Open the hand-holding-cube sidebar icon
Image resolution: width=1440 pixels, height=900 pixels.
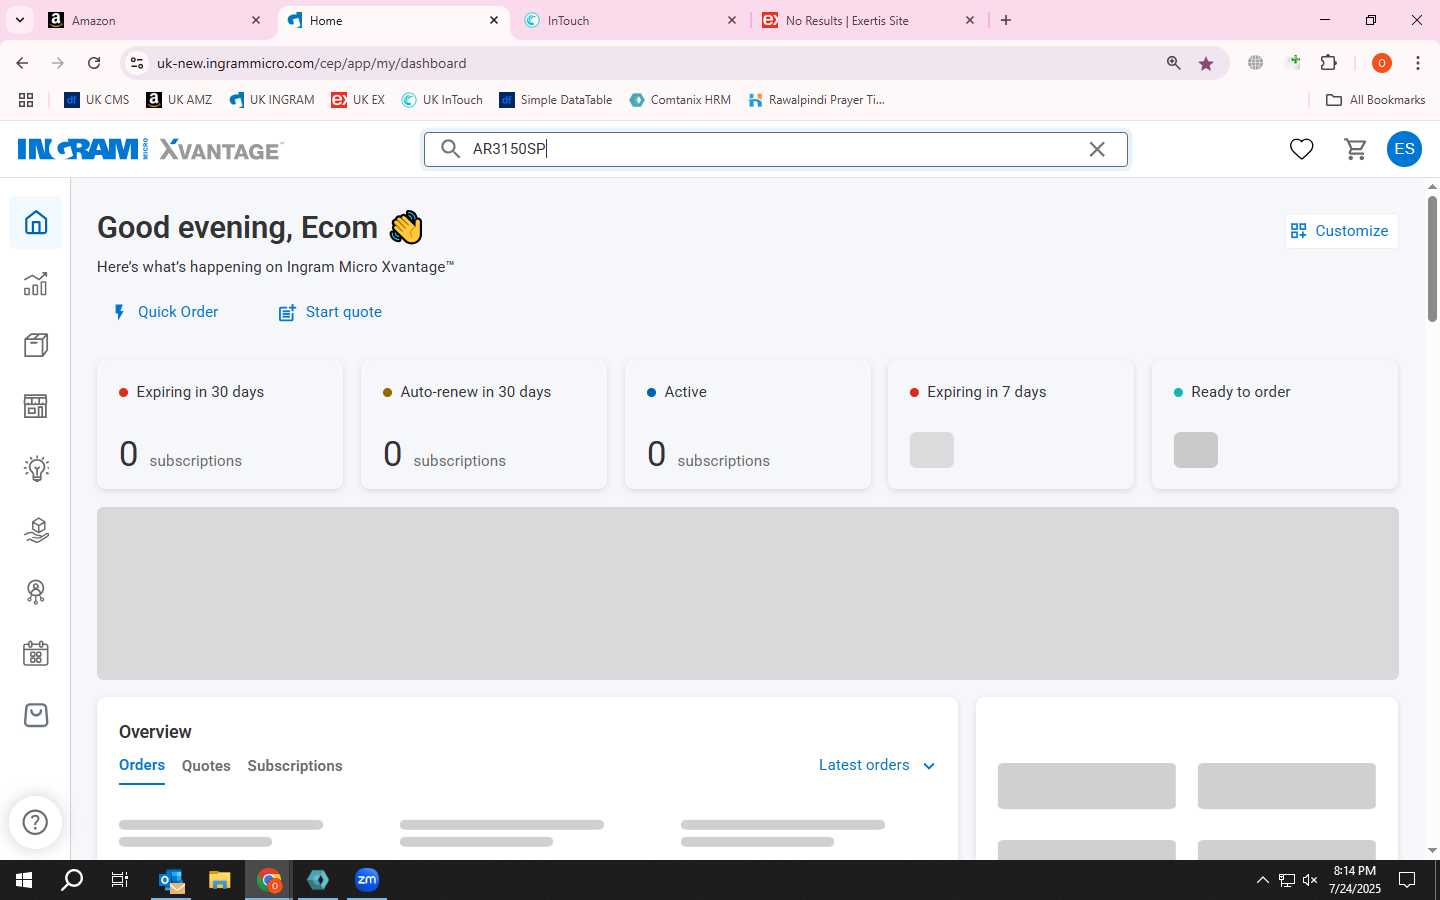36,530
